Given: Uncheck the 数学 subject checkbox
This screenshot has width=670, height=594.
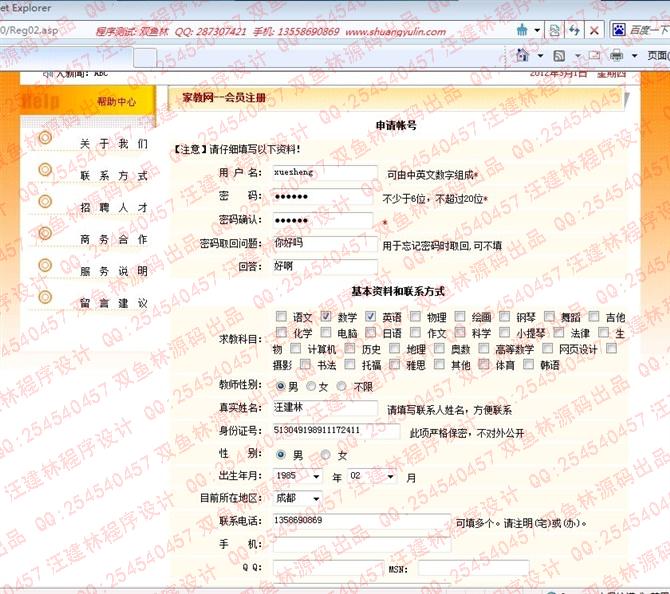Looking at the screenshot, I should point(326,316).
